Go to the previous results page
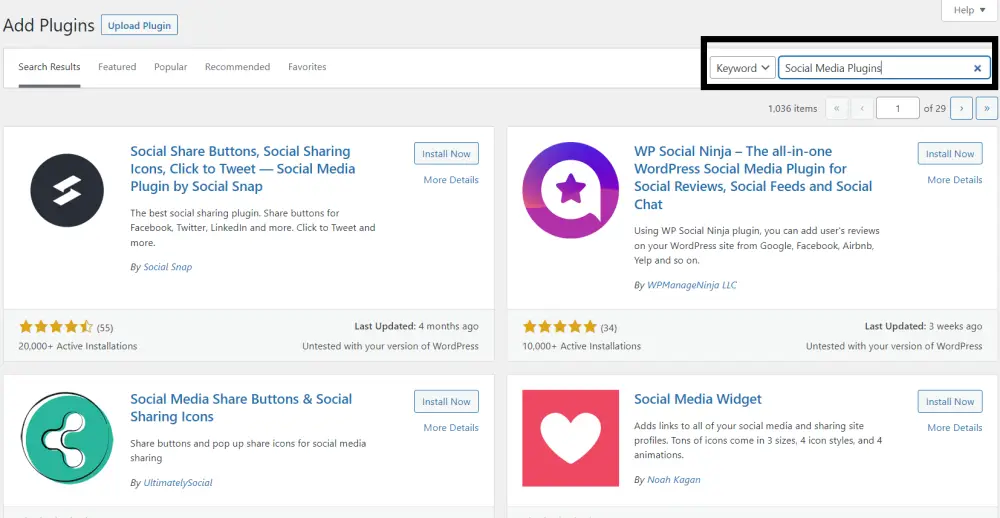The image size is (1000, 518). pyautogui.click(x=862, y=108)
